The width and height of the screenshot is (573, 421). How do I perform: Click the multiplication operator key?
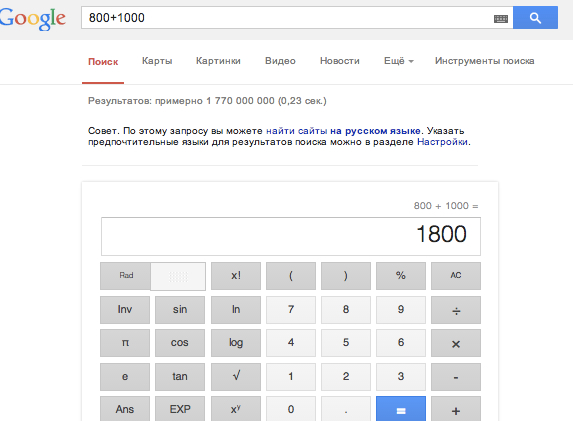click(x=456, y=343)
